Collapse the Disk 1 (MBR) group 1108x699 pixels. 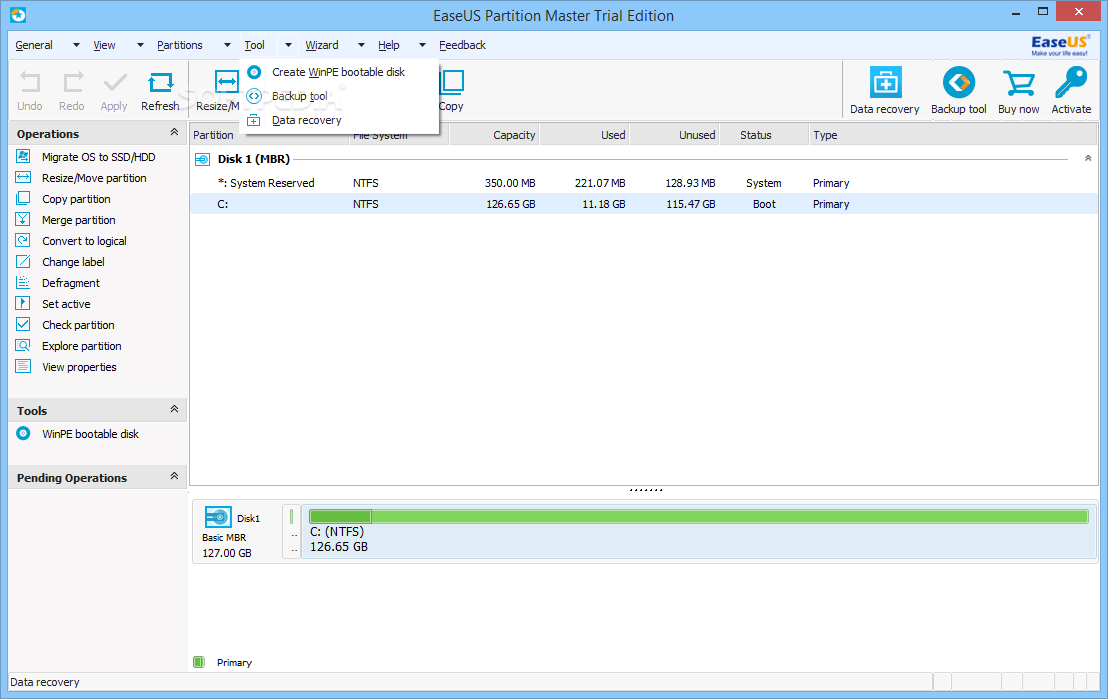tap(1088, 158)
